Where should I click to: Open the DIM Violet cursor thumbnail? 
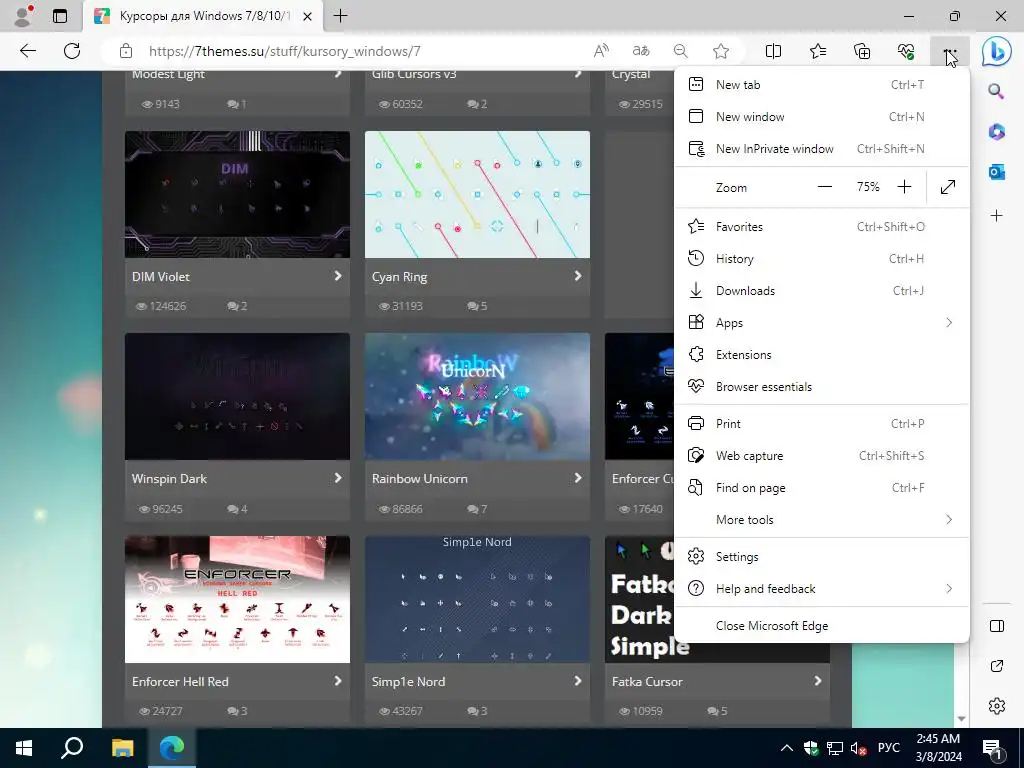pos(237,195)
